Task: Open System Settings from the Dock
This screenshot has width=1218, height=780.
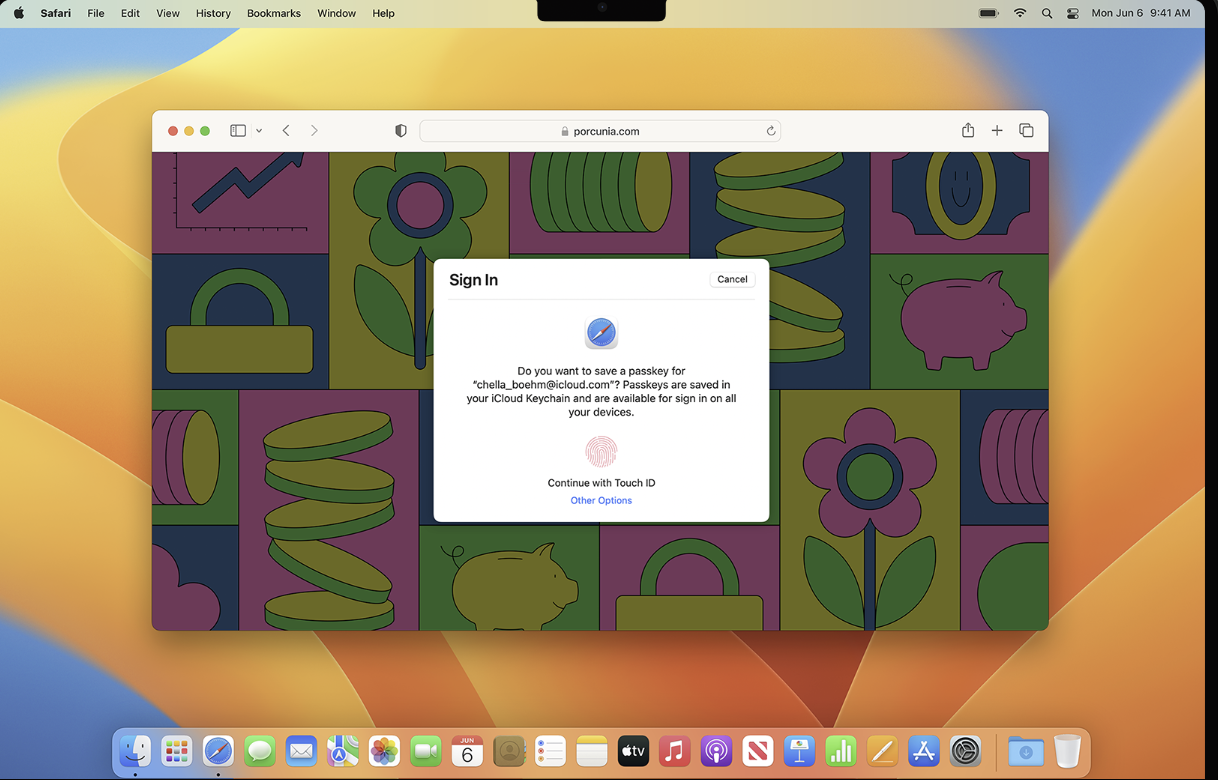Action: [965, 750]
